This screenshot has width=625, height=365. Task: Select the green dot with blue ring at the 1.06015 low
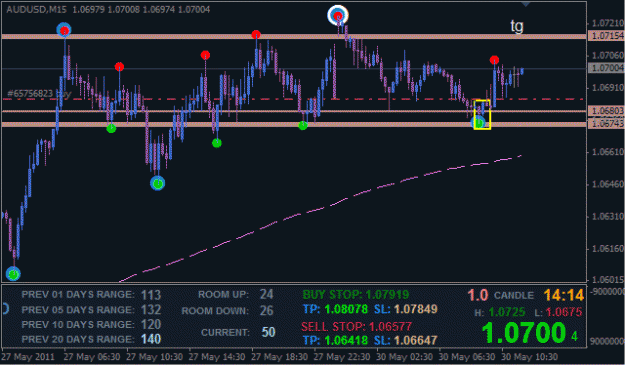point(13,274)
